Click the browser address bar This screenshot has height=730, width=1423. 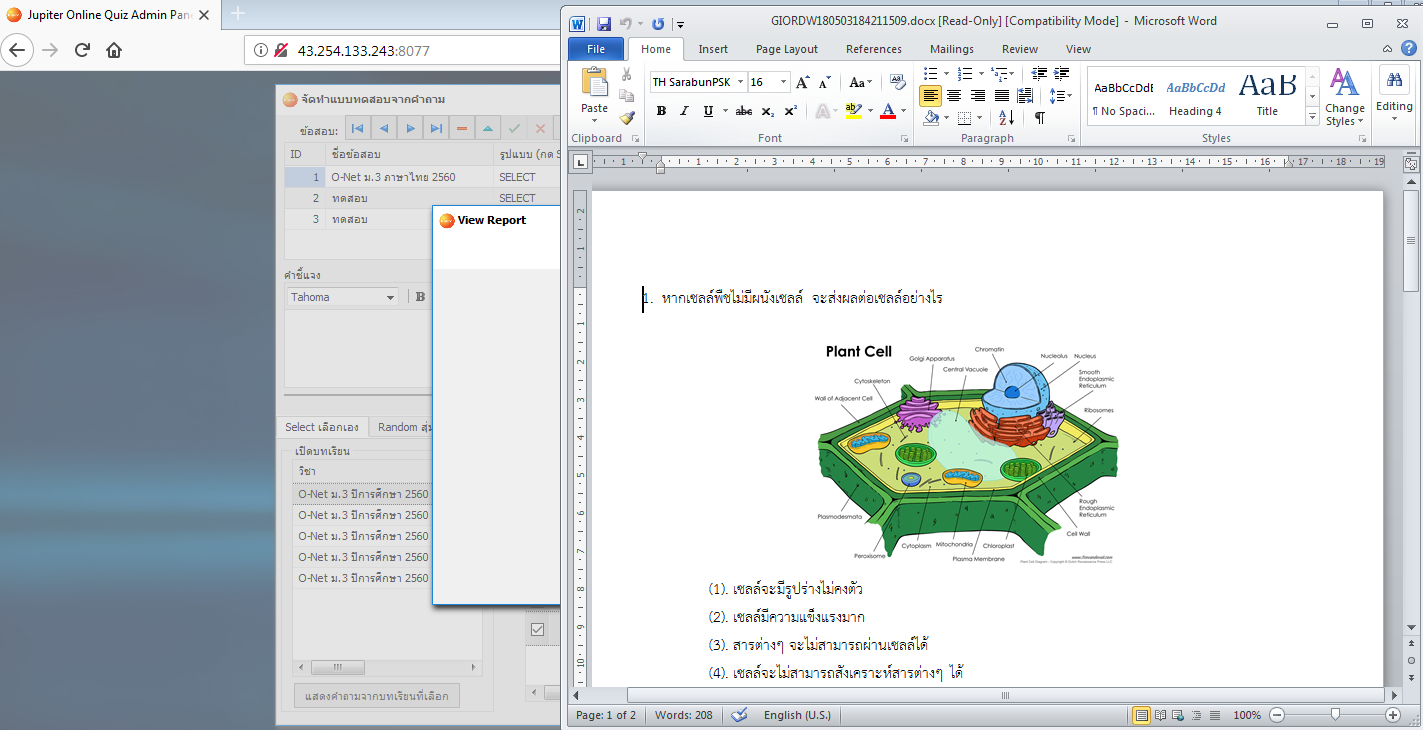(x=402, y=50)
